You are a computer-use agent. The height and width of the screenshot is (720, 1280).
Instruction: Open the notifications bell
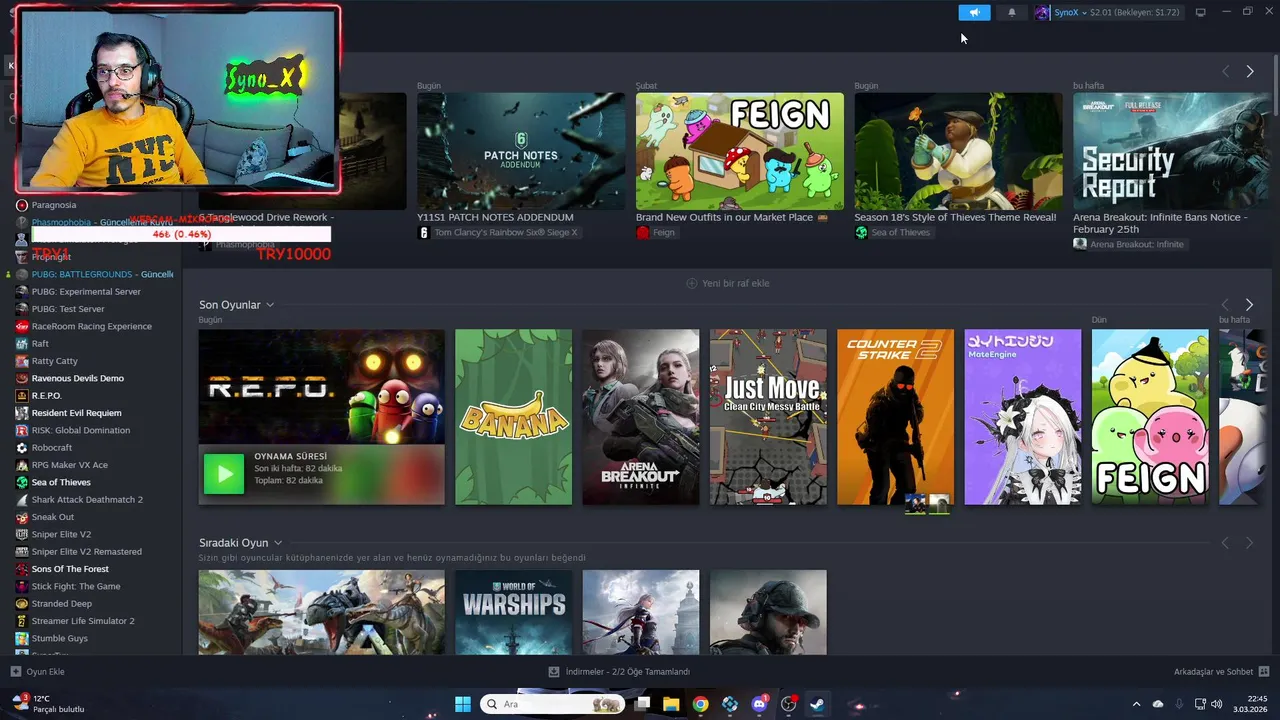[x=1011, y=12]
